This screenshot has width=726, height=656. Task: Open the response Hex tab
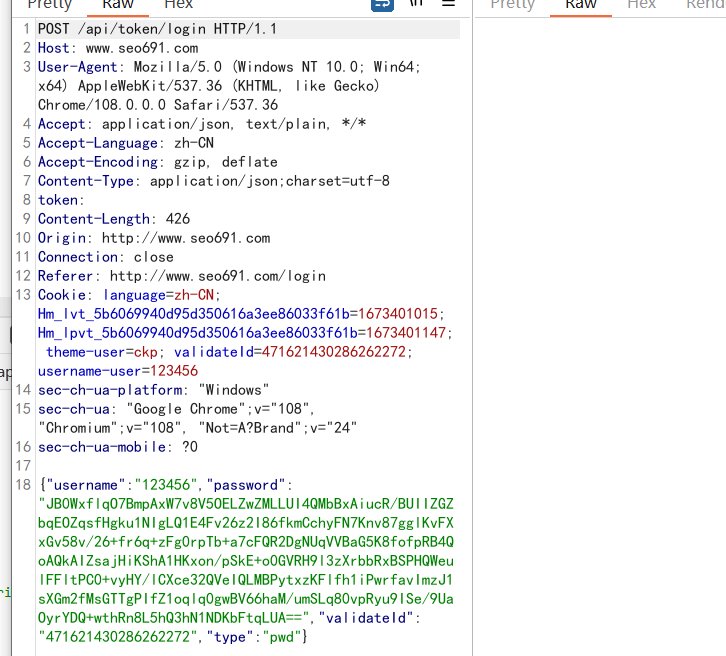641,5
